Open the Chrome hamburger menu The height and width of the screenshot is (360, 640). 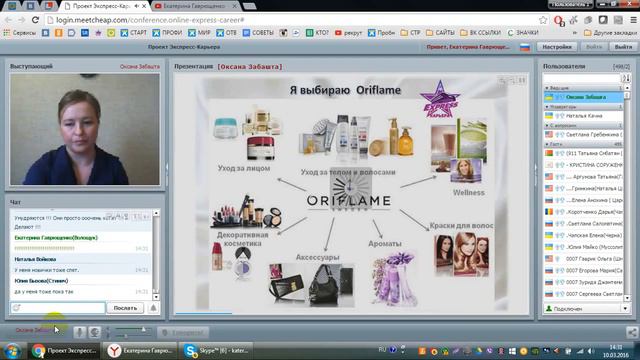coord(633,20)
